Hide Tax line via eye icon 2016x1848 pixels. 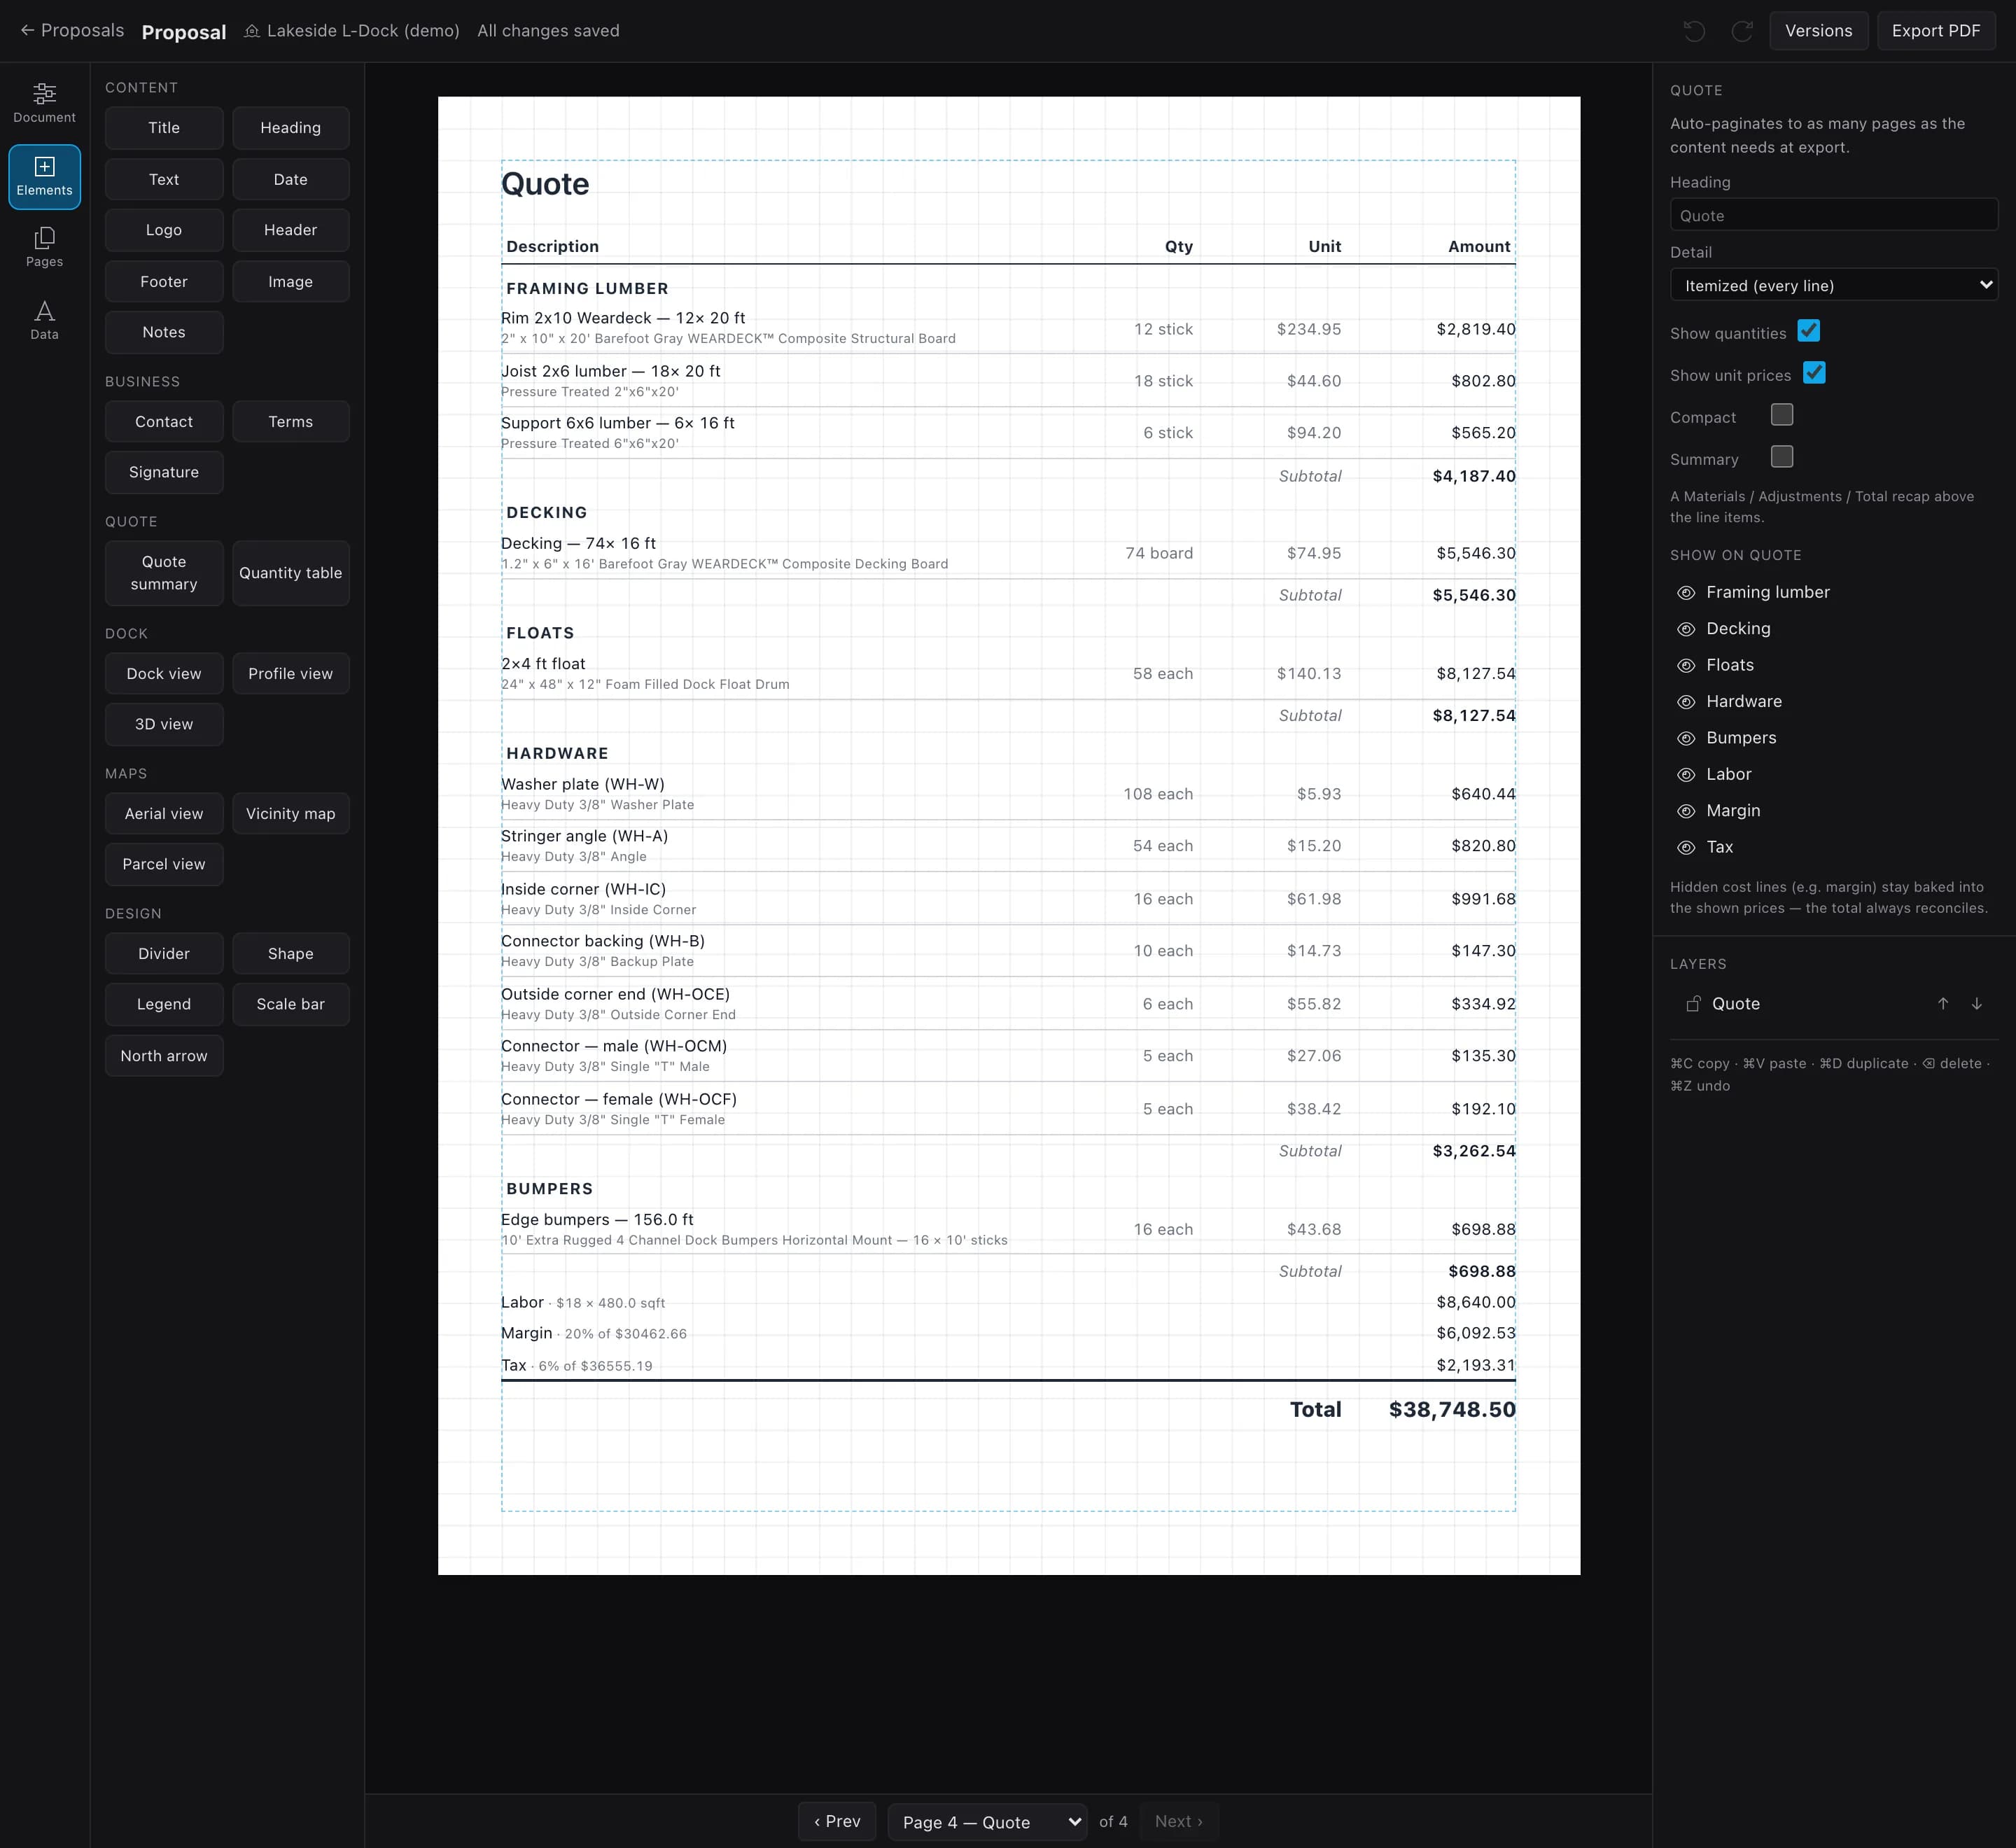point(1686,848)
